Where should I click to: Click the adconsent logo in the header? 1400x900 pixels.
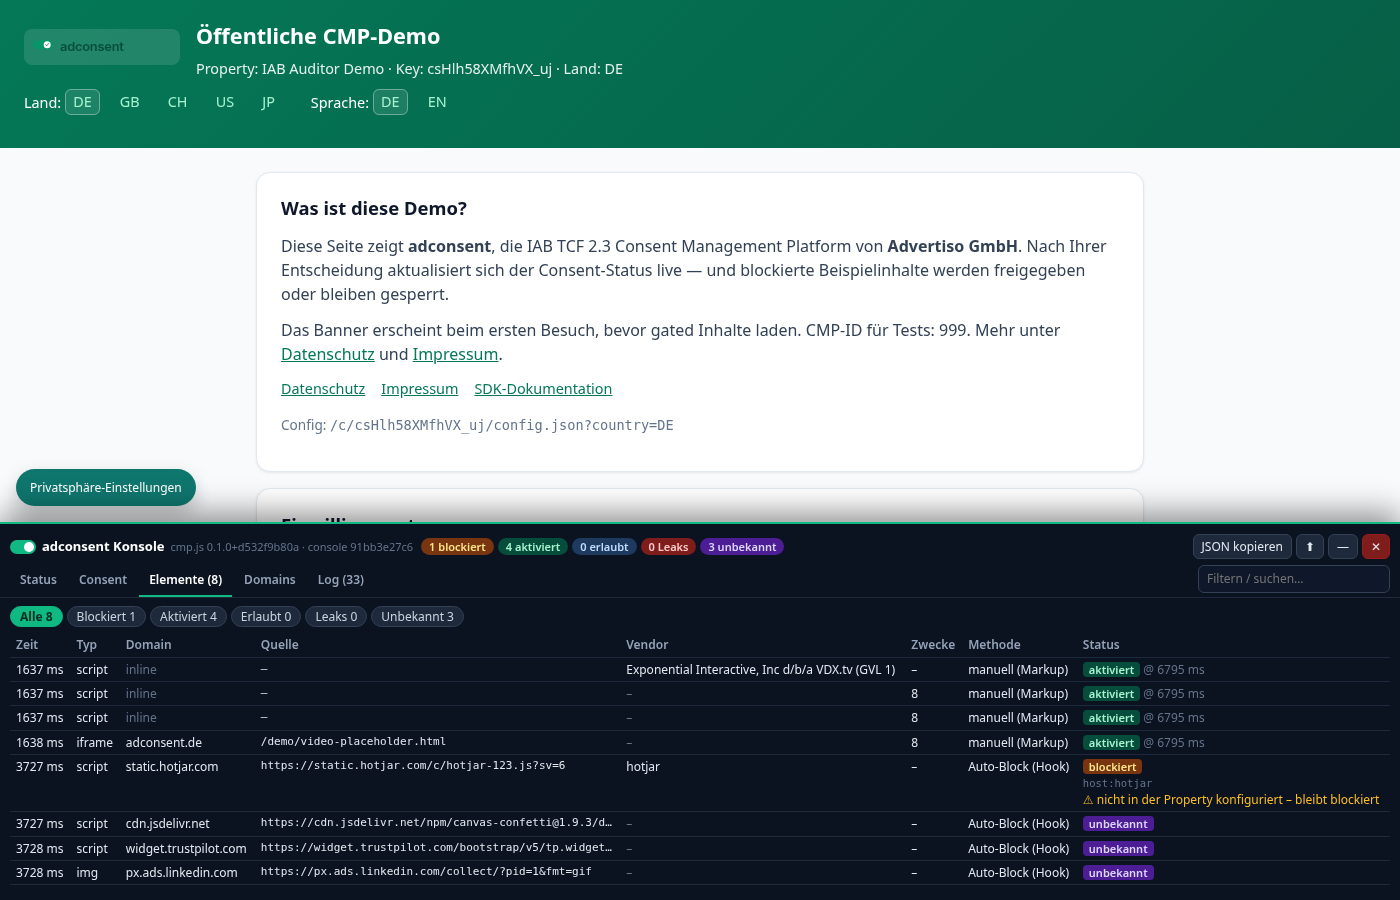(x=102, y=47)
